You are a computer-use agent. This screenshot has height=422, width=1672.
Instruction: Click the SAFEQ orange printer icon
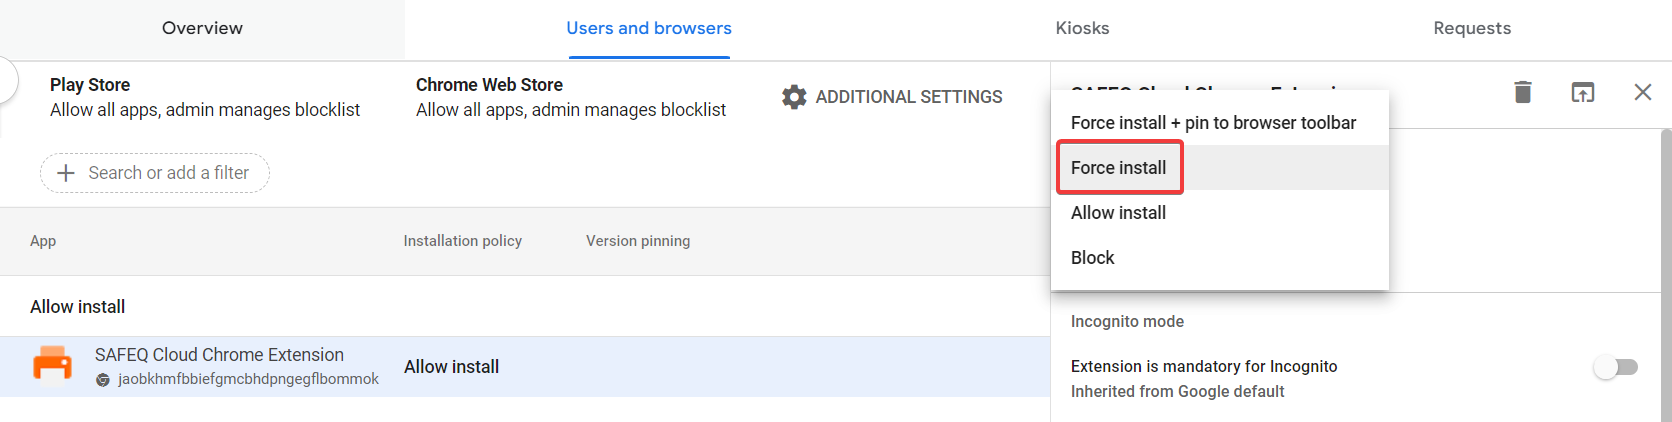click(53, 364)
